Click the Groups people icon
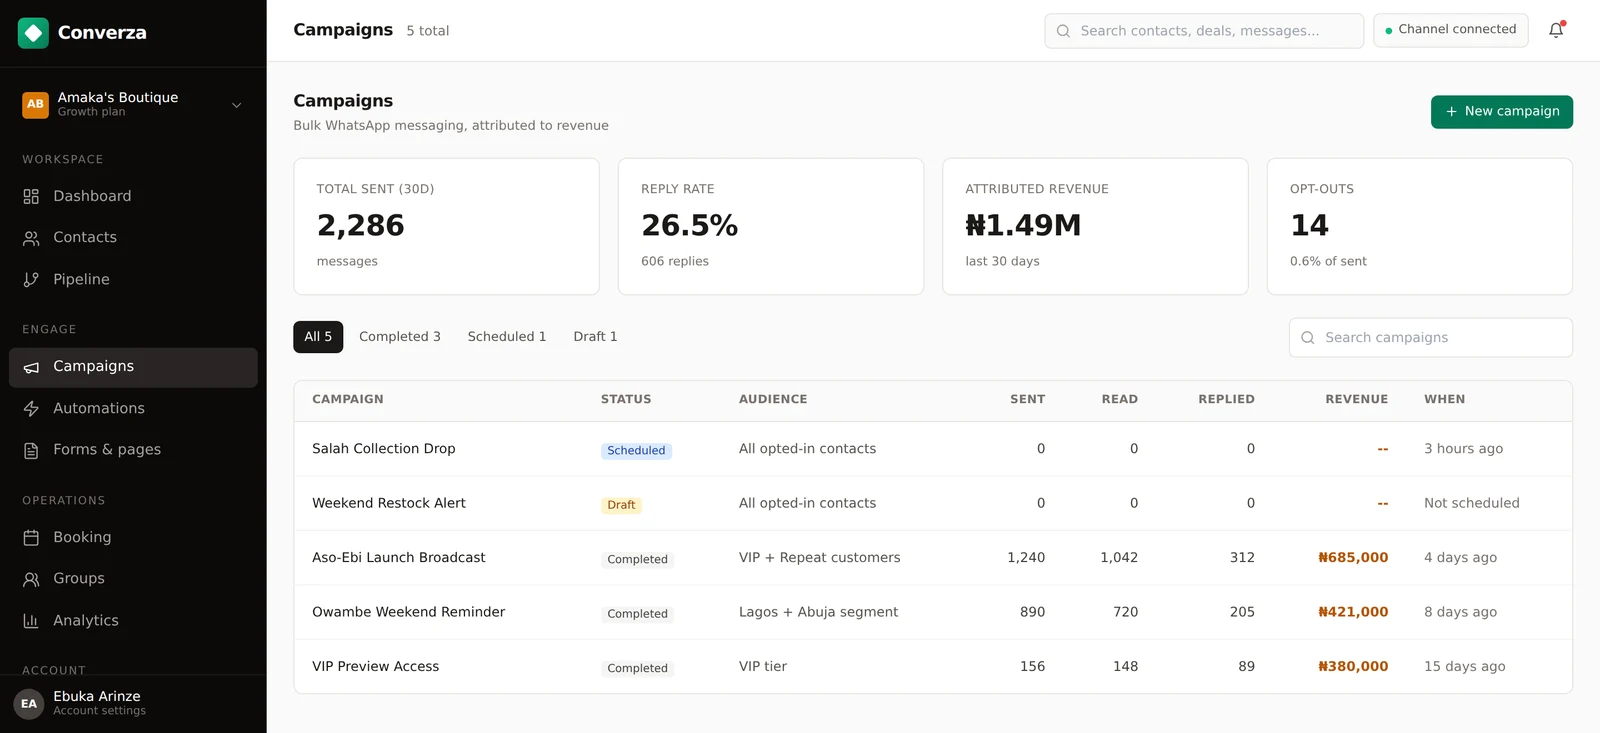The width and height of the screenshot is (1600, 733). (x=31, y=579)
